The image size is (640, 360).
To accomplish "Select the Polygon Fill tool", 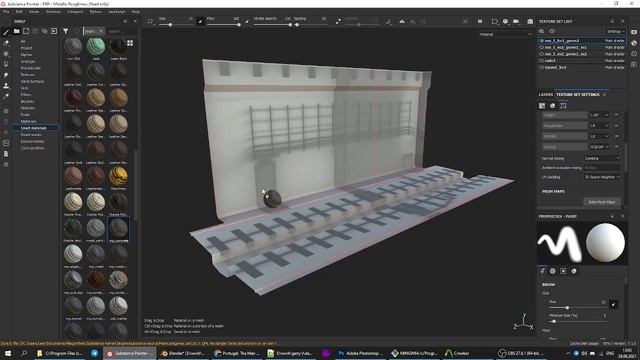I will [6, 64].
